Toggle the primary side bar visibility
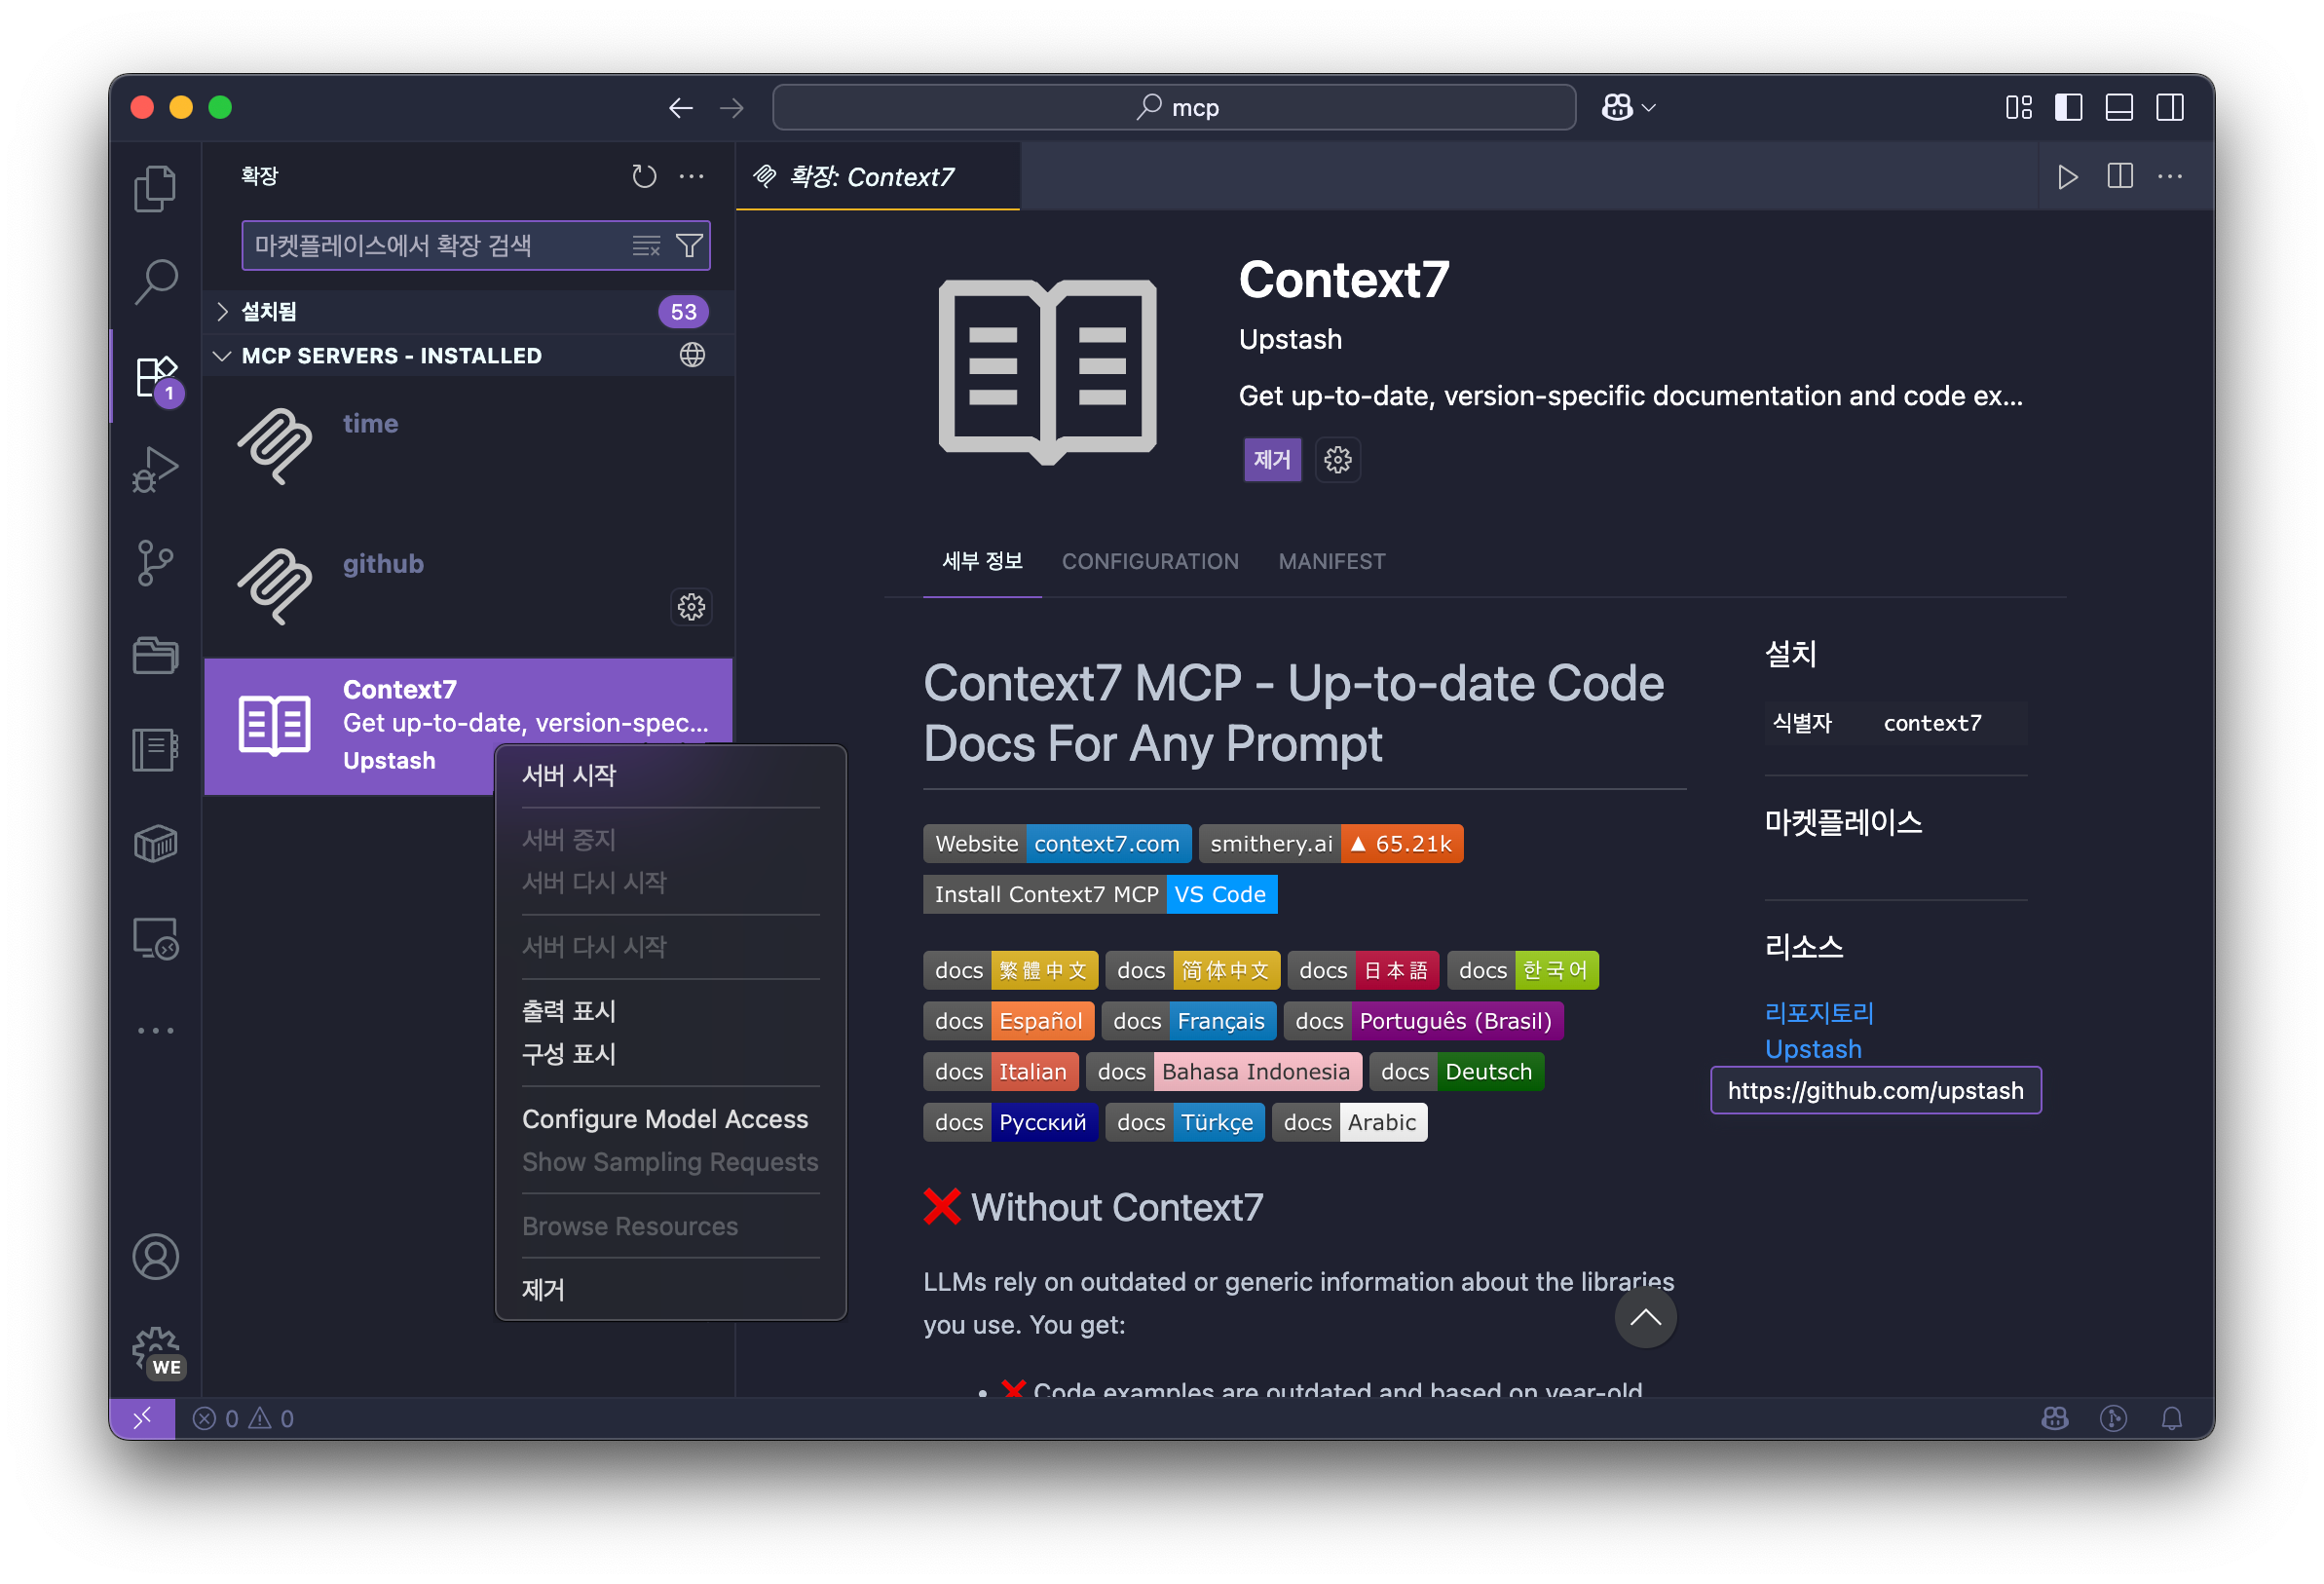Viewport: 2324px width, 1584px height. 2068,107
